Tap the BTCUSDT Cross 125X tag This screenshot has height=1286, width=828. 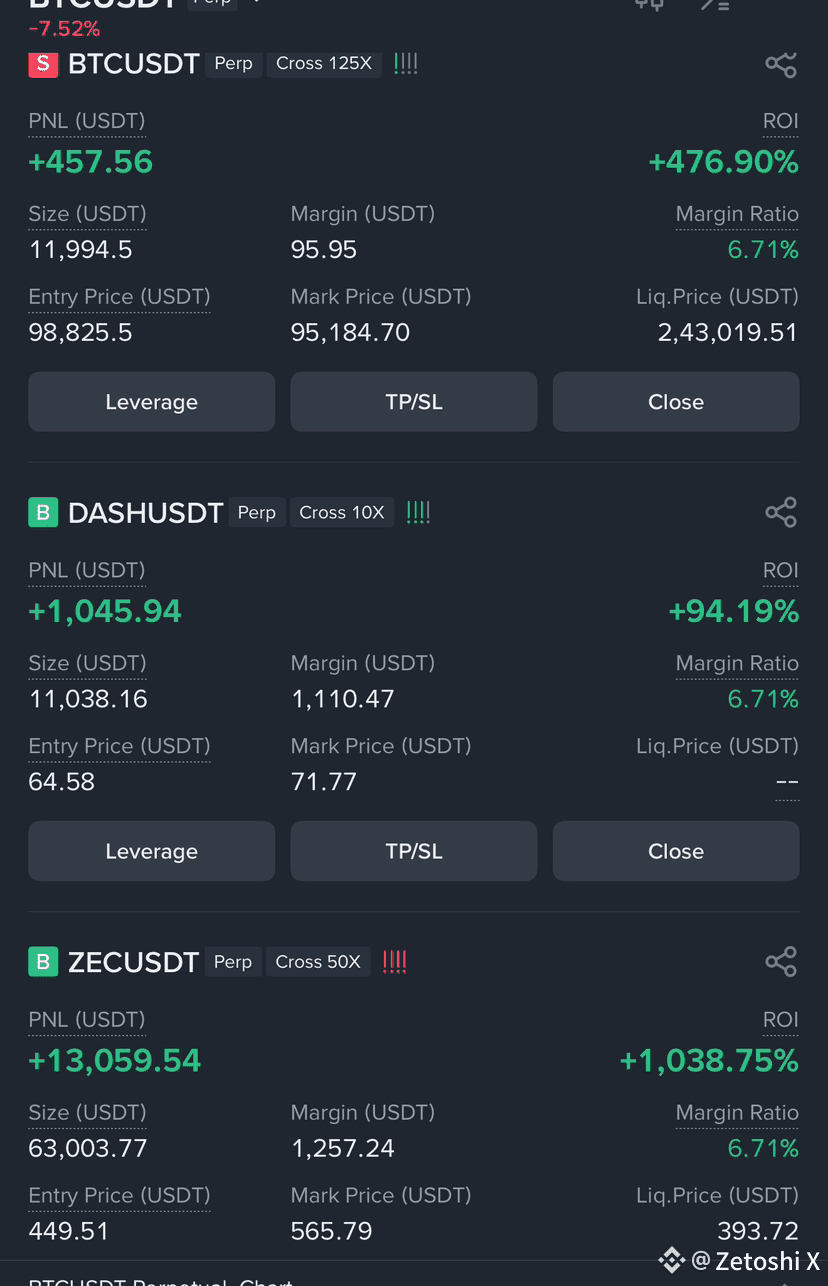tap(323, 64)
